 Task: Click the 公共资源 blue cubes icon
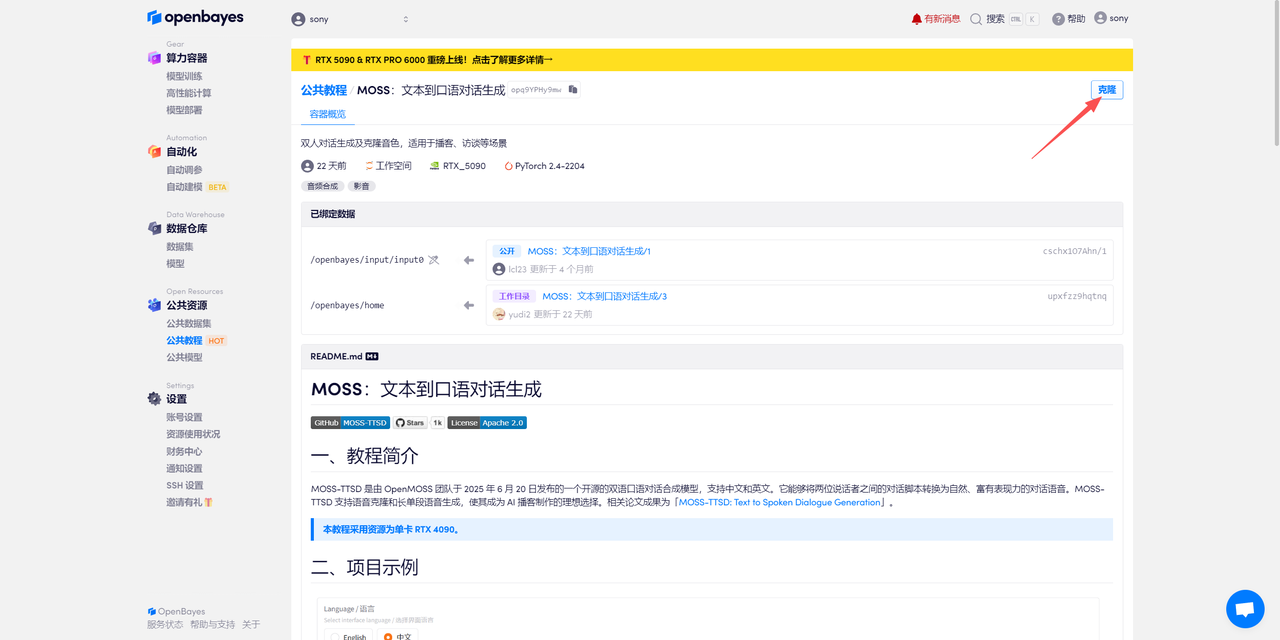[x=154, y=306]
